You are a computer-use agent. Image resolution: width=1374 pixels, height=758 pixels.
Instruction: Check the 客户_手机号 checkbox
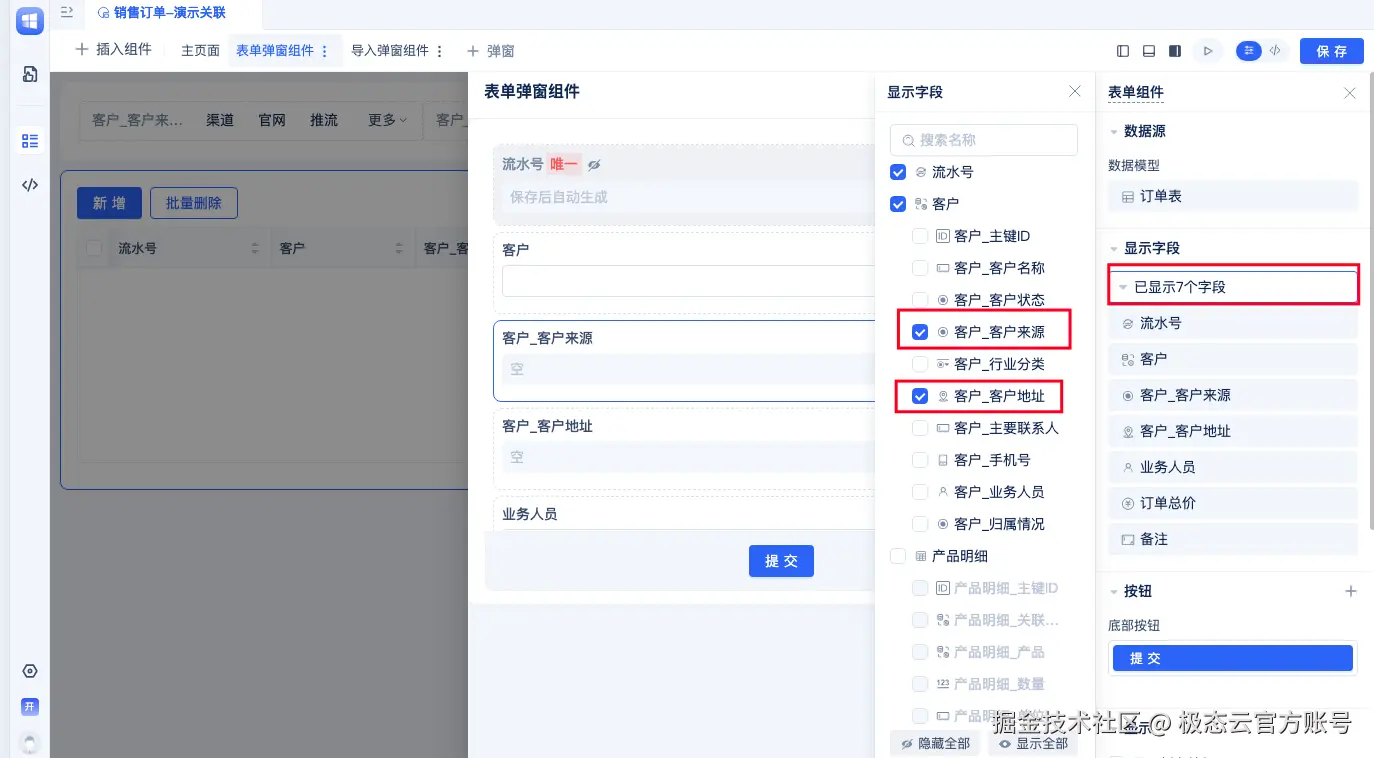click(x=920, y=460)
